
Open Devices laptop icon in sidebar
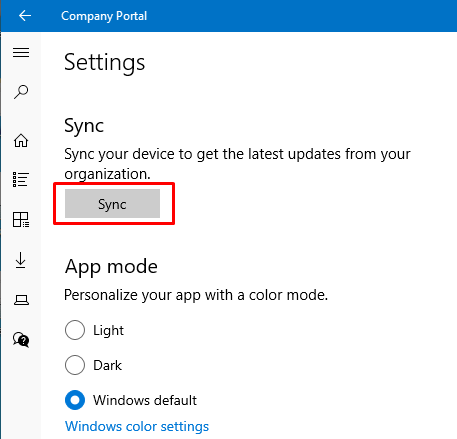click(x=21, y=300)
